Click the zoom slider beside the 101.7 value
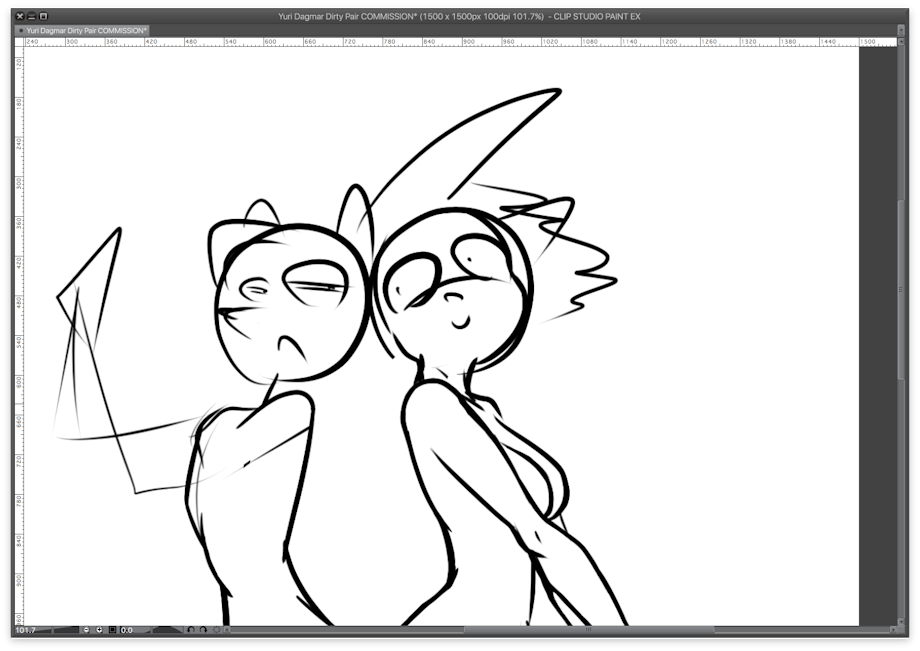This screenshot has width=920, height=651. pos(66,630)
